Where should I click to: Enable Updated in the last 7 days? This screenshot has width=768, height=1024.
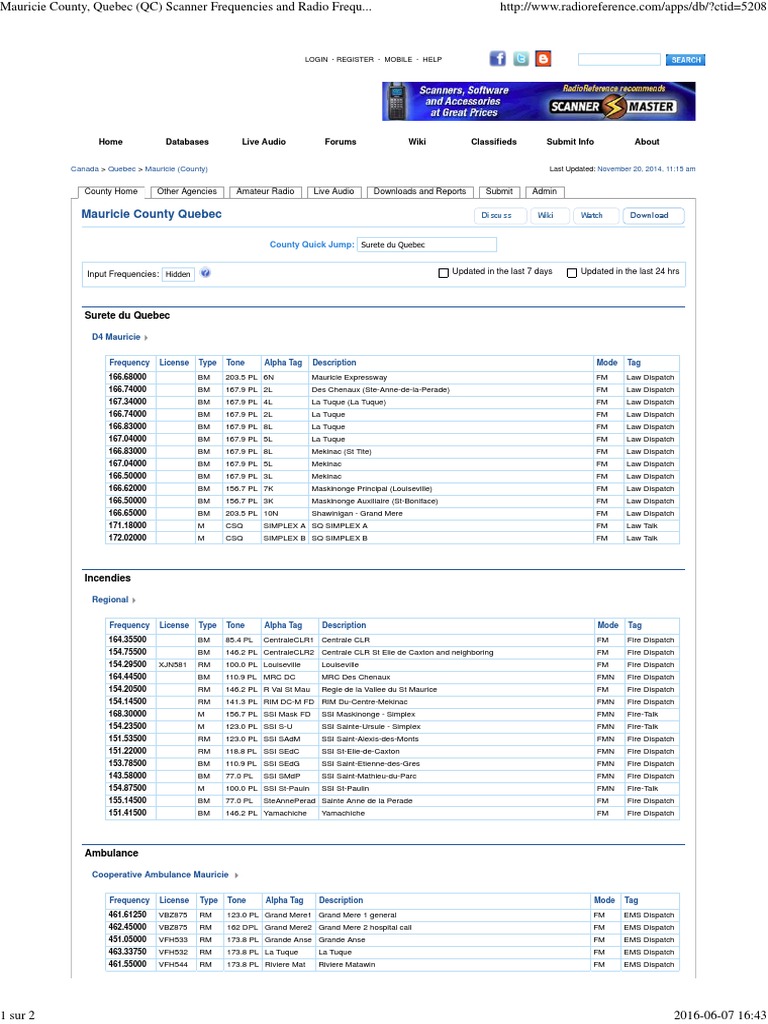click(444, 272)
